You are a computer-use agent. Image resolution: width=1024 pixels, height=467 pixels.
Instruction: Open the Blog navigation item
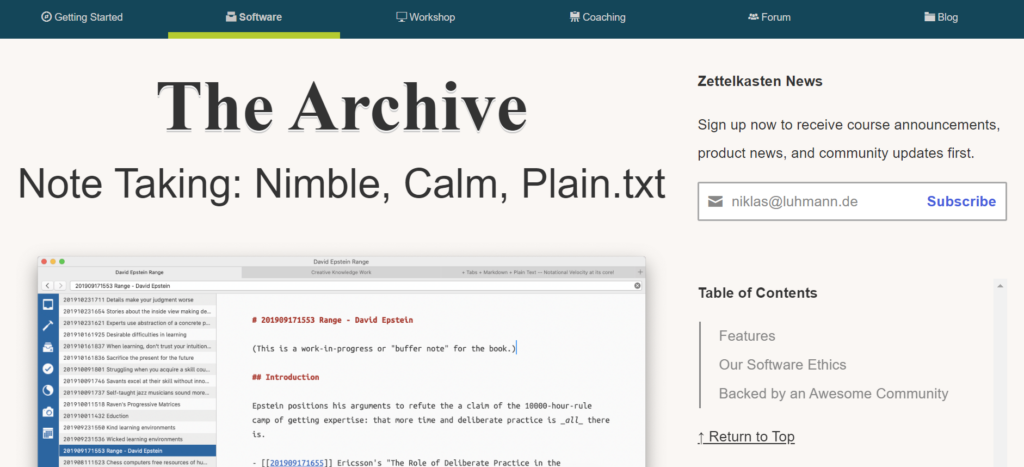pyautogui.click(x=941, y=17)
